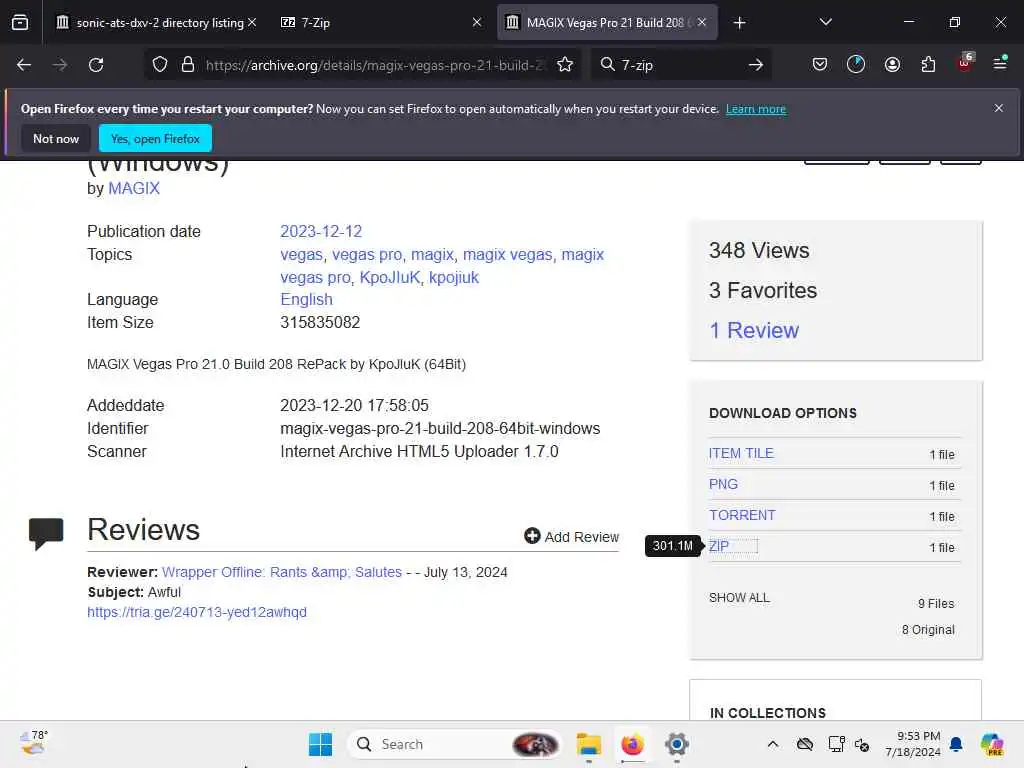Show hidden system tray icons

click(x=773, y=744)
